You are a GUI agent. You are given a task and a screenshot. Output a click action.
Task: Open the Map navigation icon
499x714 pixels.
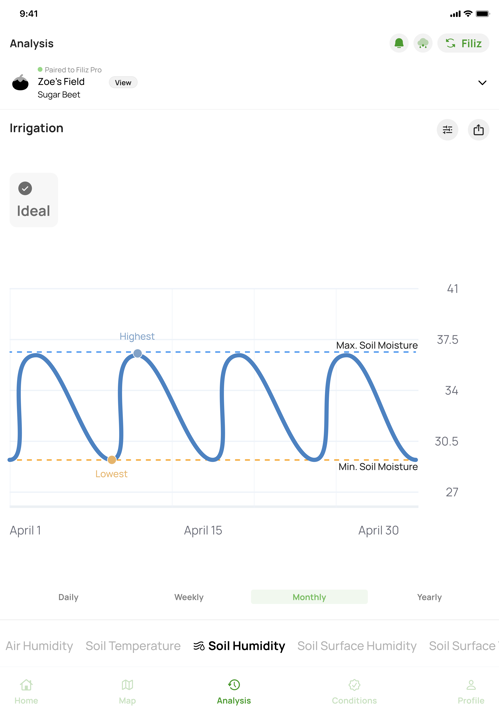pos(127,685)
